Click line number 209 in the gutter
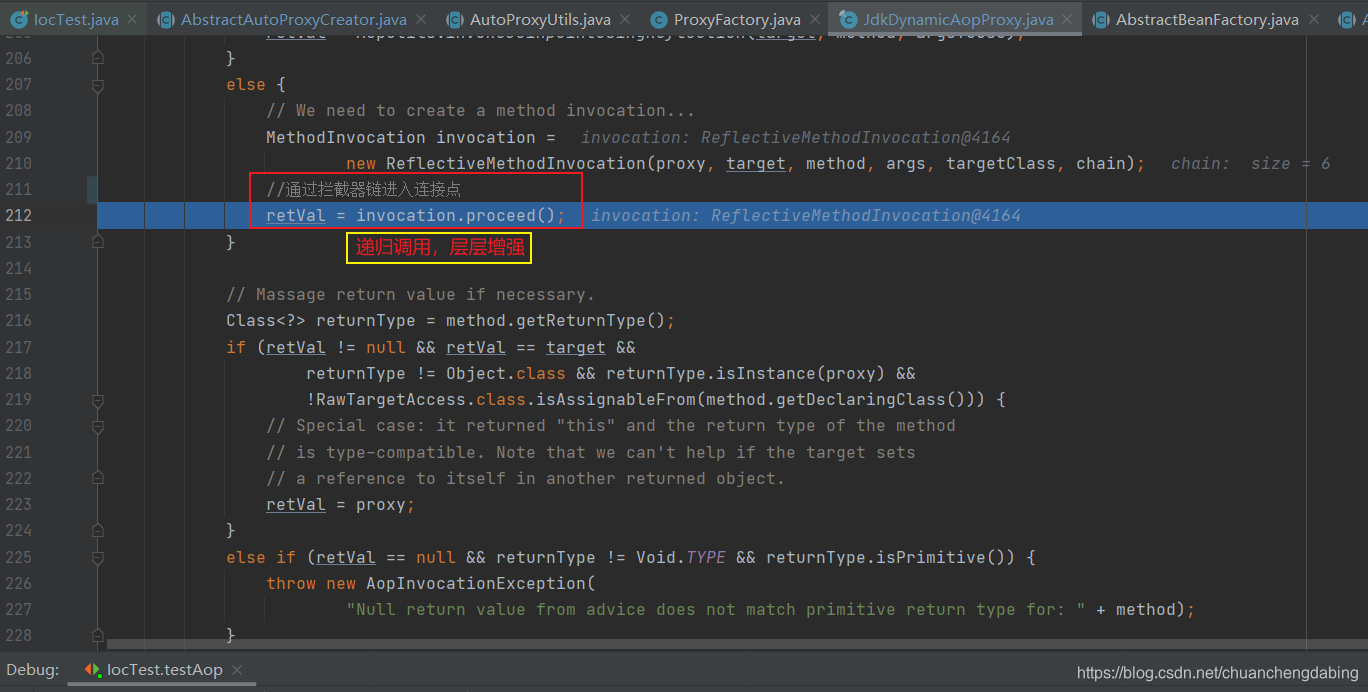The height and width of the screenshot is (692, 1368). point(19,137)
